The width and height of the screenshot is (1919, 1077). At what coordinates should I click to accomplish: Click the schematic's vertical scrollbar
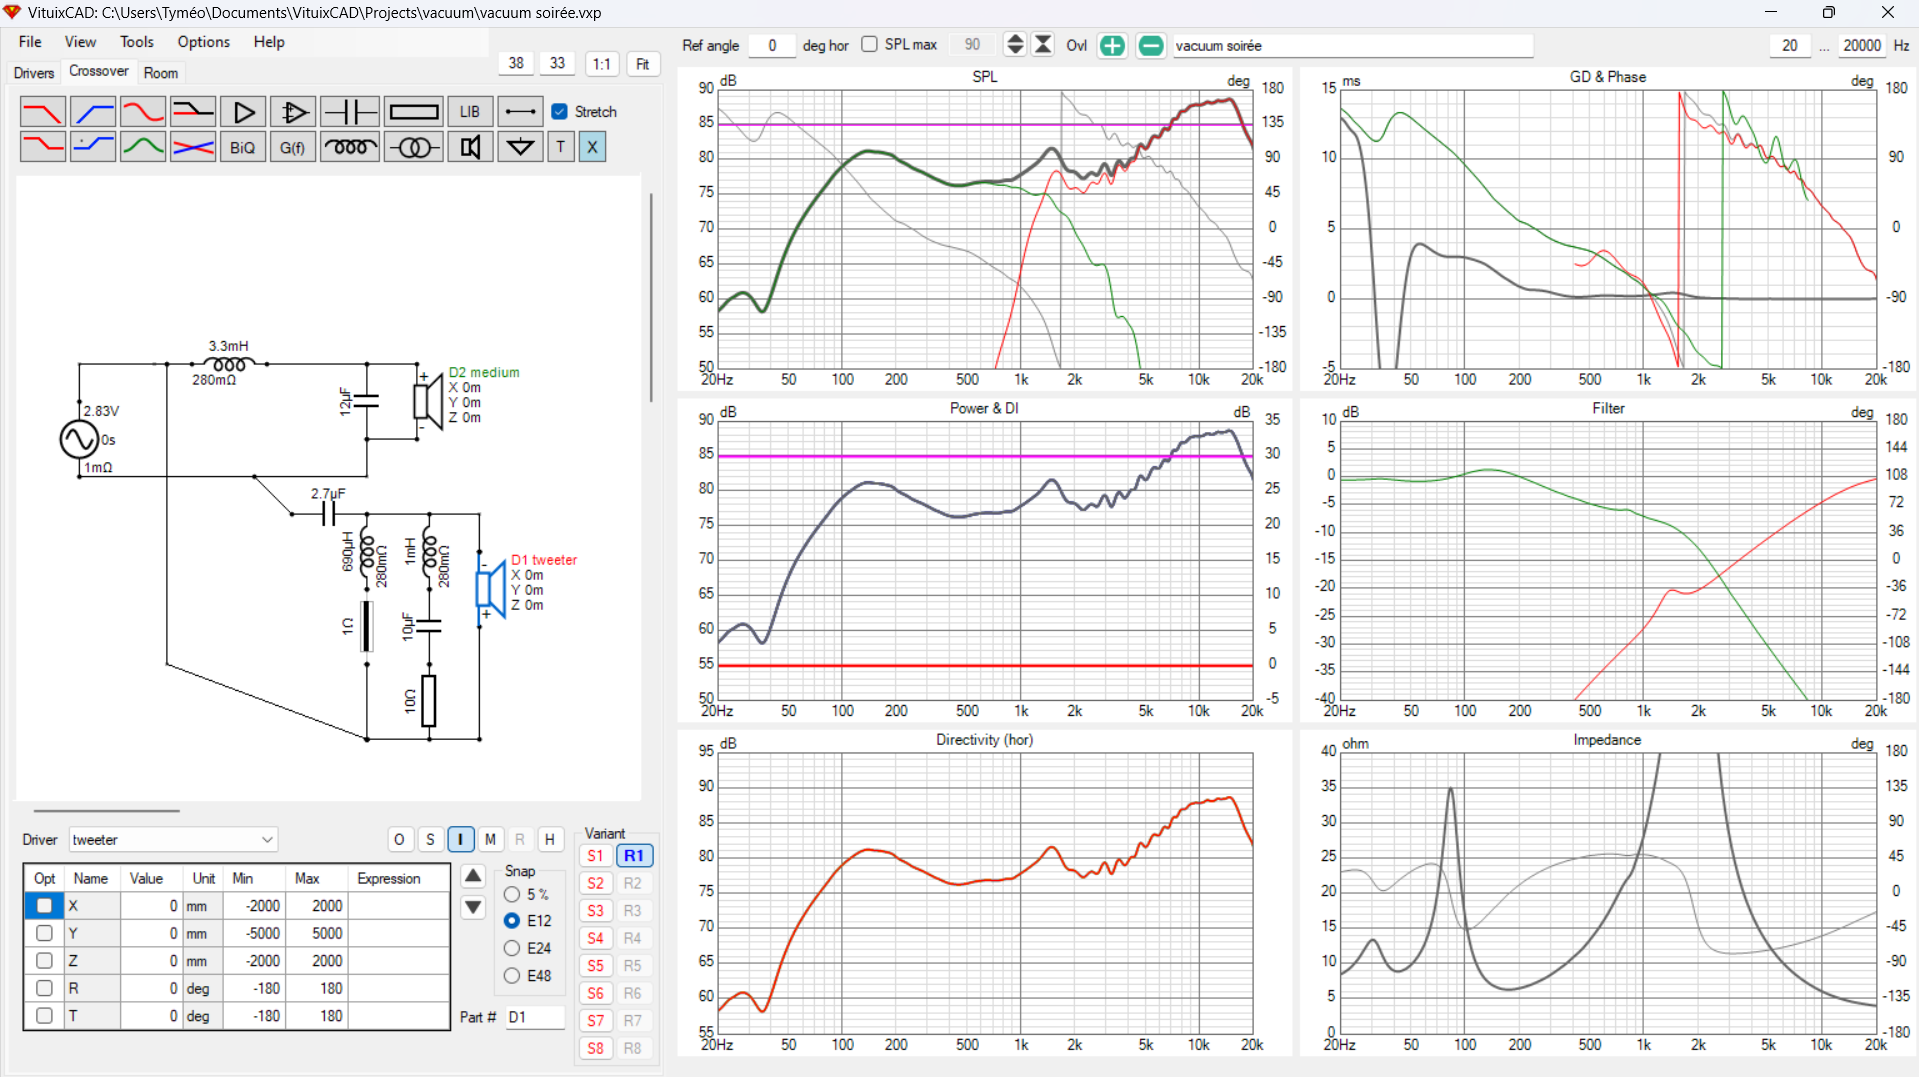click(651, 297)
